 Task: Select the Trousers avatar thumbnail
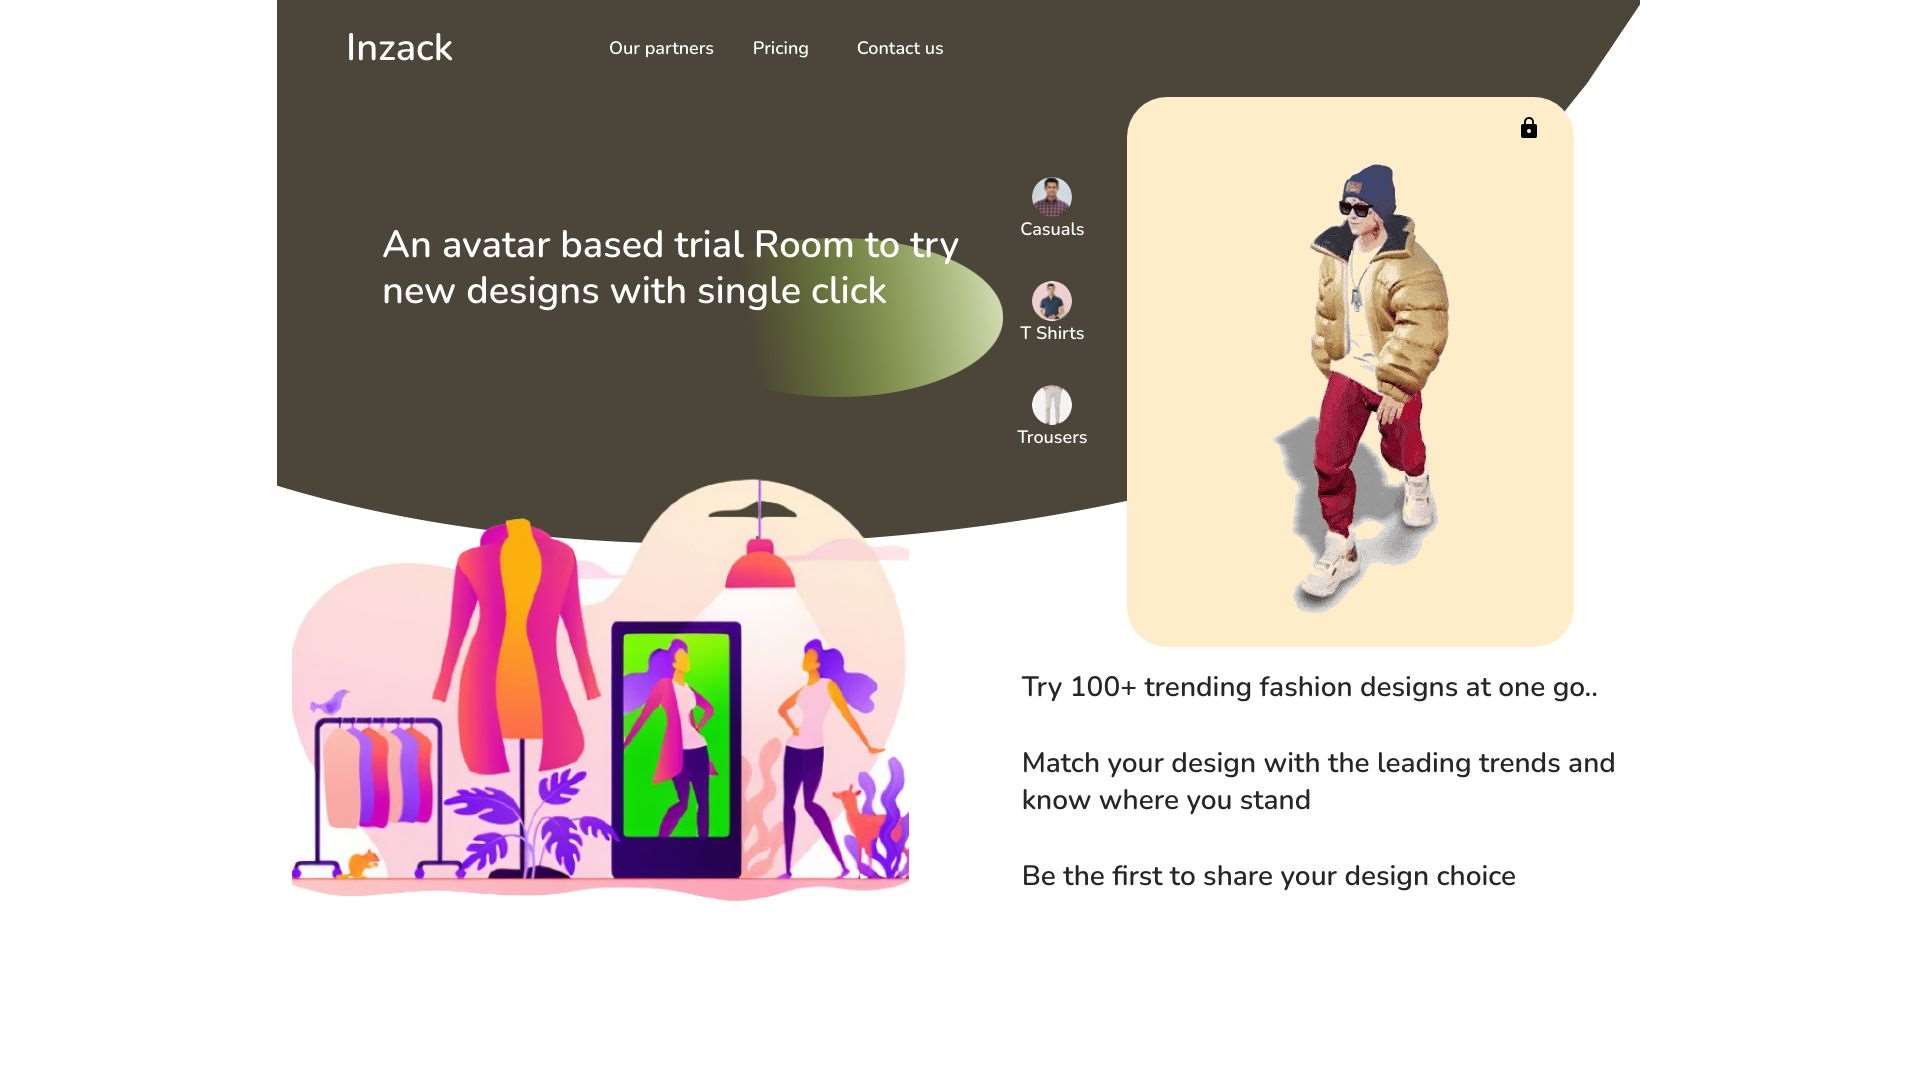tap(1051, 405)
